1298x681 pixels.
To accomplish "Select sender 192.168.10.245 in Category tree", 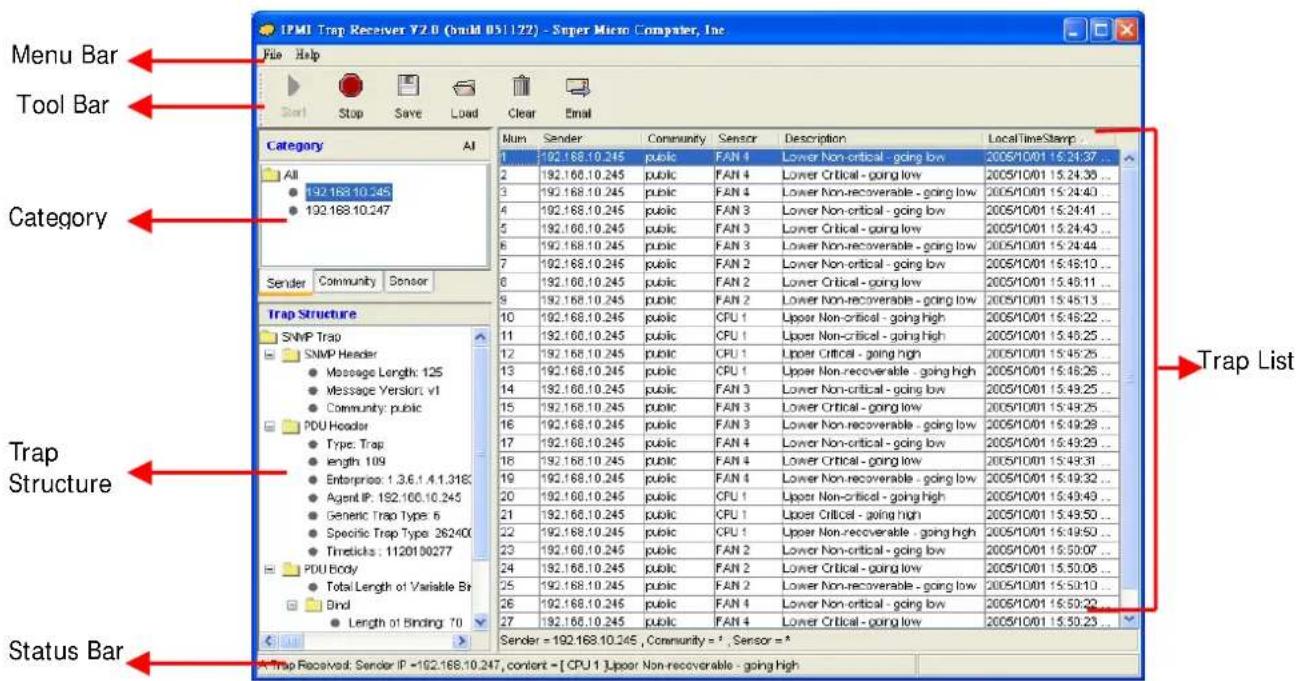I will tap(349, 192).
